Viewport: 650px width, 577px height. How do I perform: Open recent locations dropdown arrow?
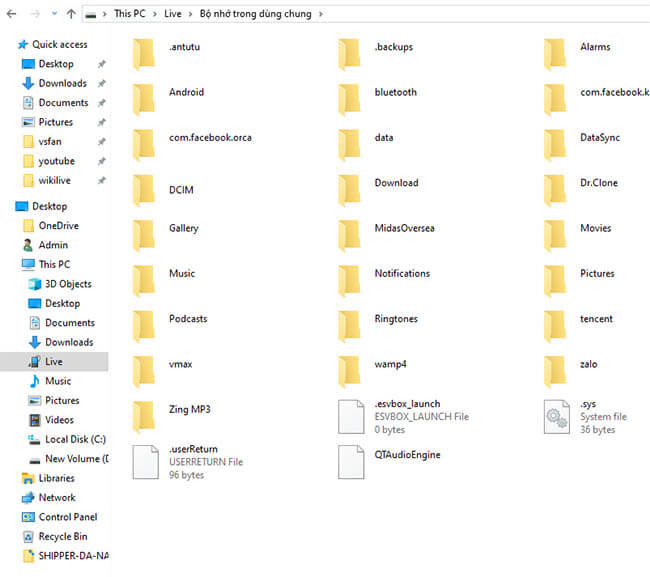[x=53, y=15]
